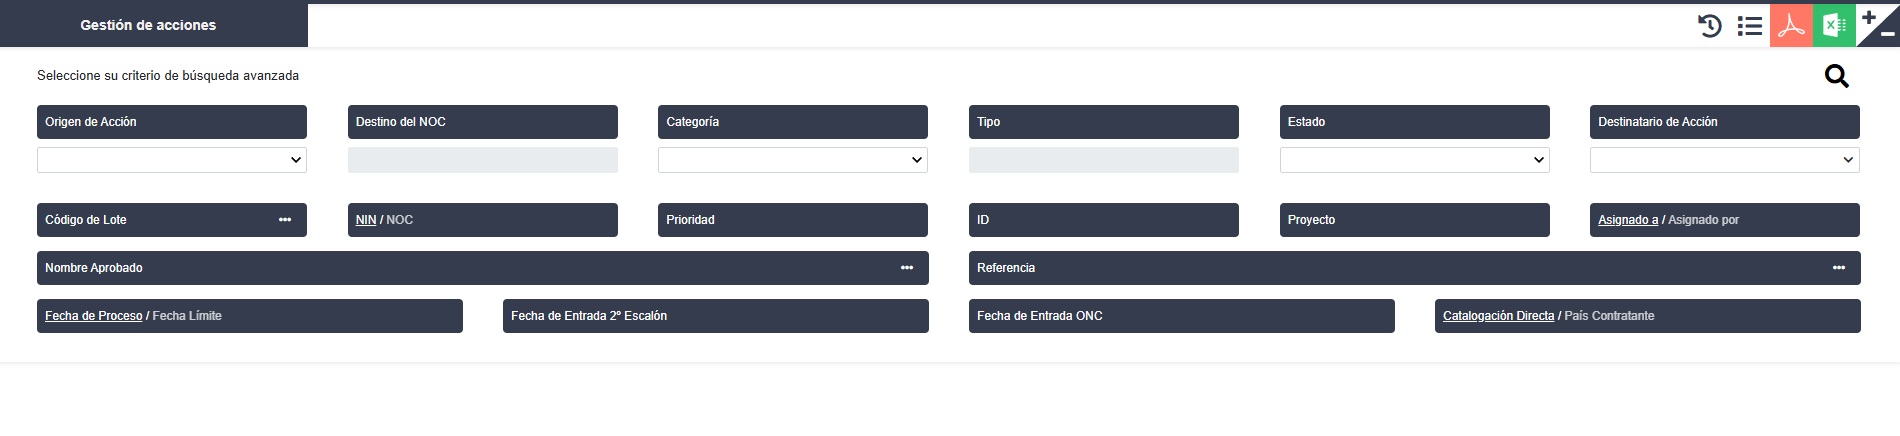Switch to NIN option
The height and width of the screenshot is (436, 1900).
(x=366, y=220)
